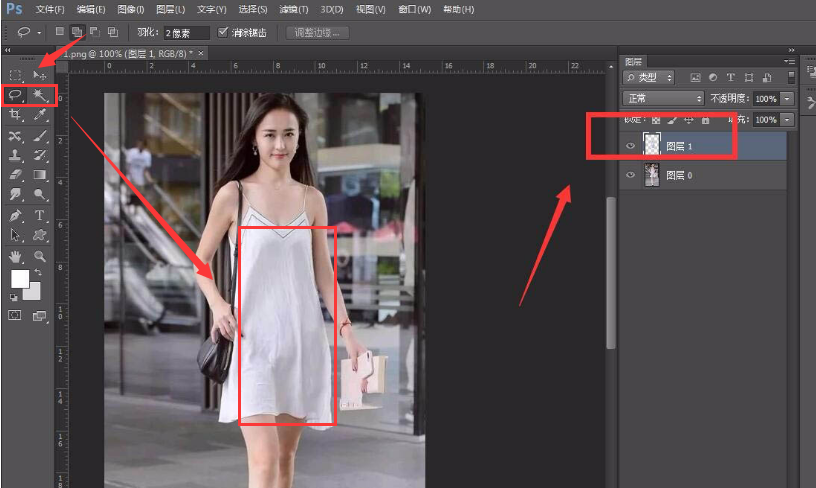816x488 pixels.
Task: Select the Eyedropper tool
Action: pos(40,115)
